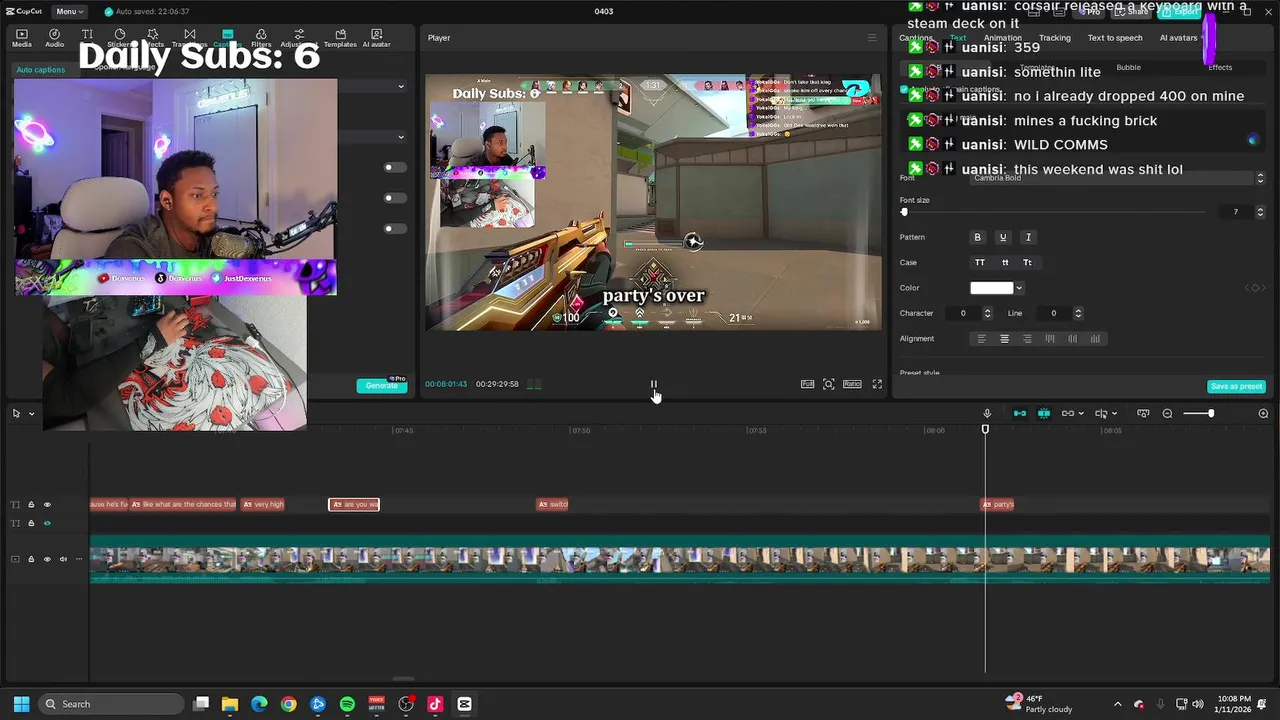Select the 'are you wa' caption clip
Viewport: 1280px width, 720px height.
click(354, 504)
